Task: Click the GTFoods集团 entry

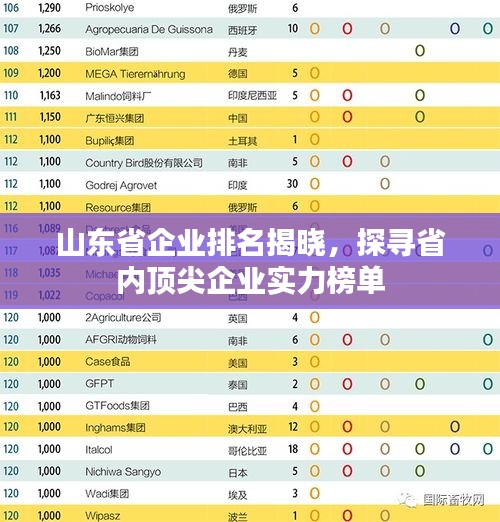Action: (x=117, y=406)
